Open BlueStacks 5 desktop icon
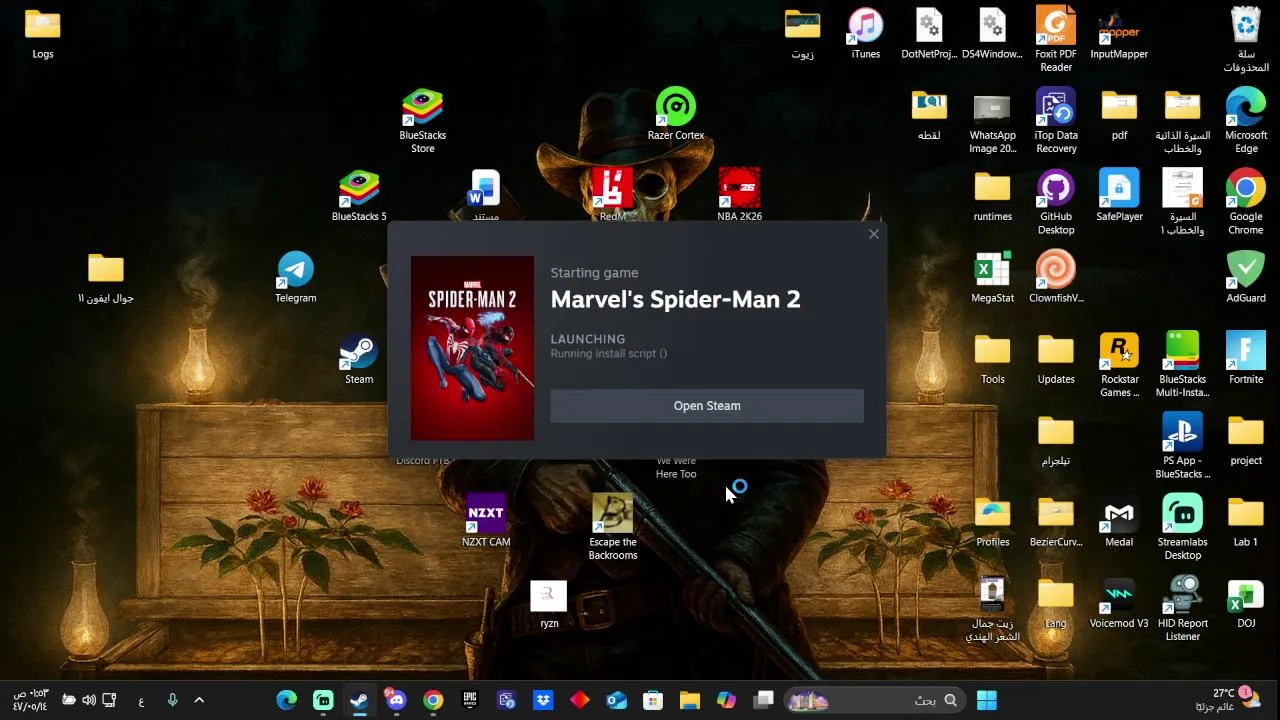 (359, 196)
